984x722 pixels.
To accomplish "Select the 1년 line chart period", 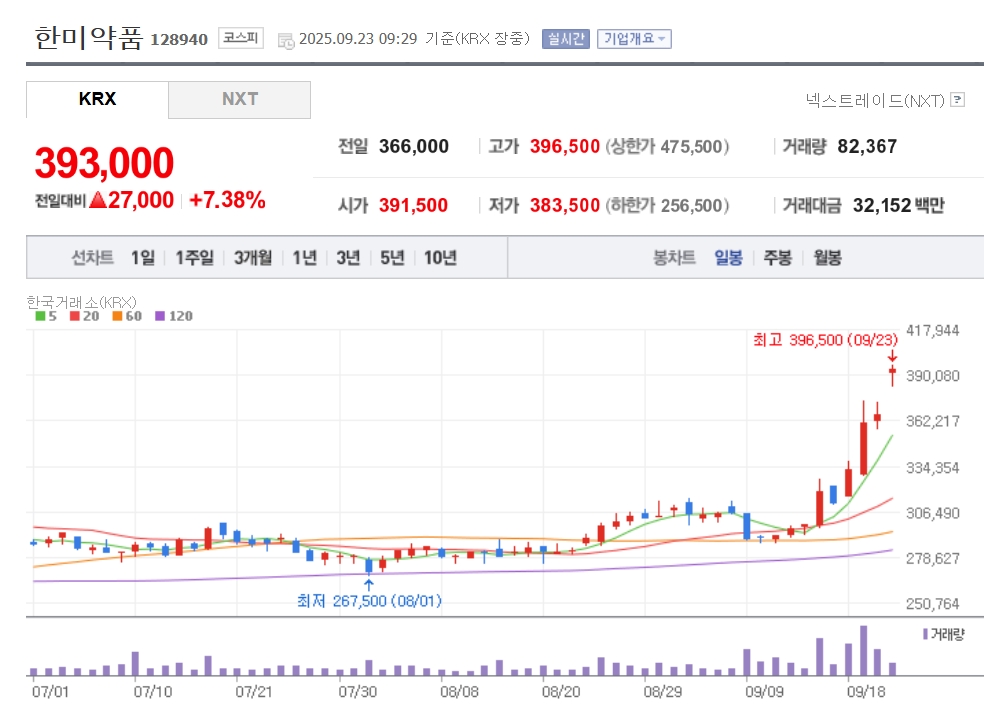I will pos(304,257).
